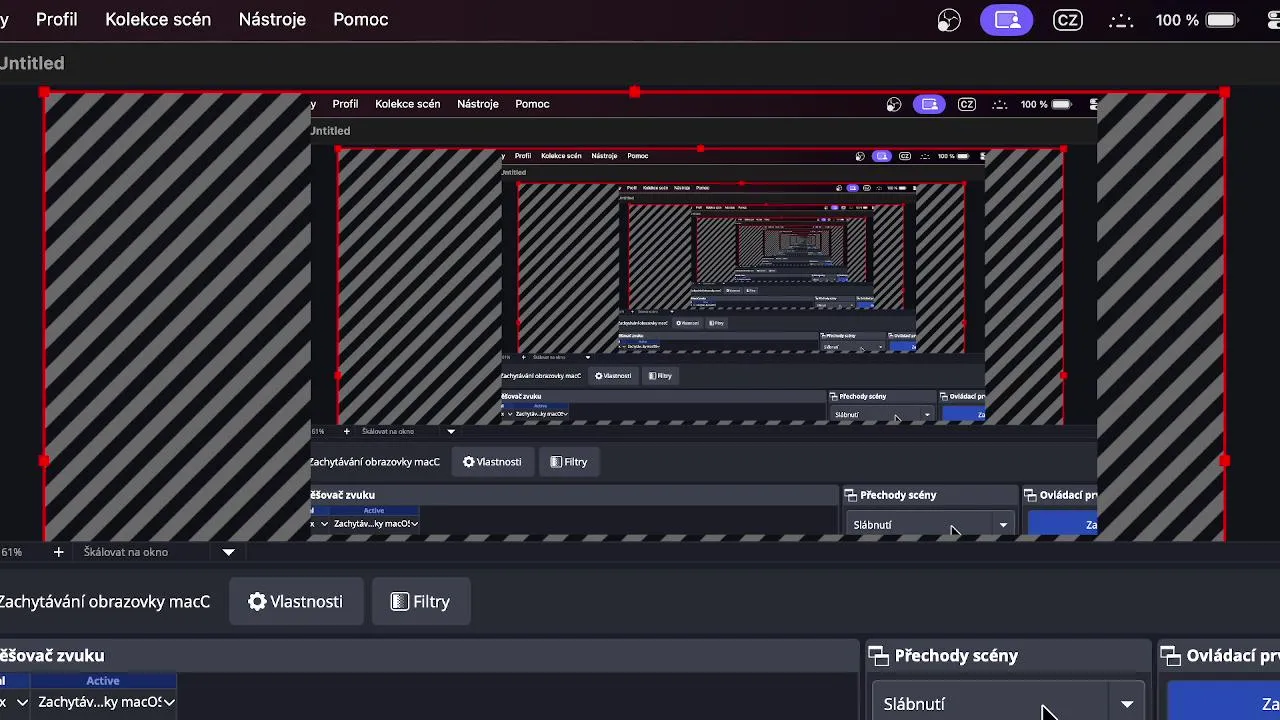Viewport: 1280px width, 720px height.
Task: Click the large 61% zoom value below preview
Action: 12,552
